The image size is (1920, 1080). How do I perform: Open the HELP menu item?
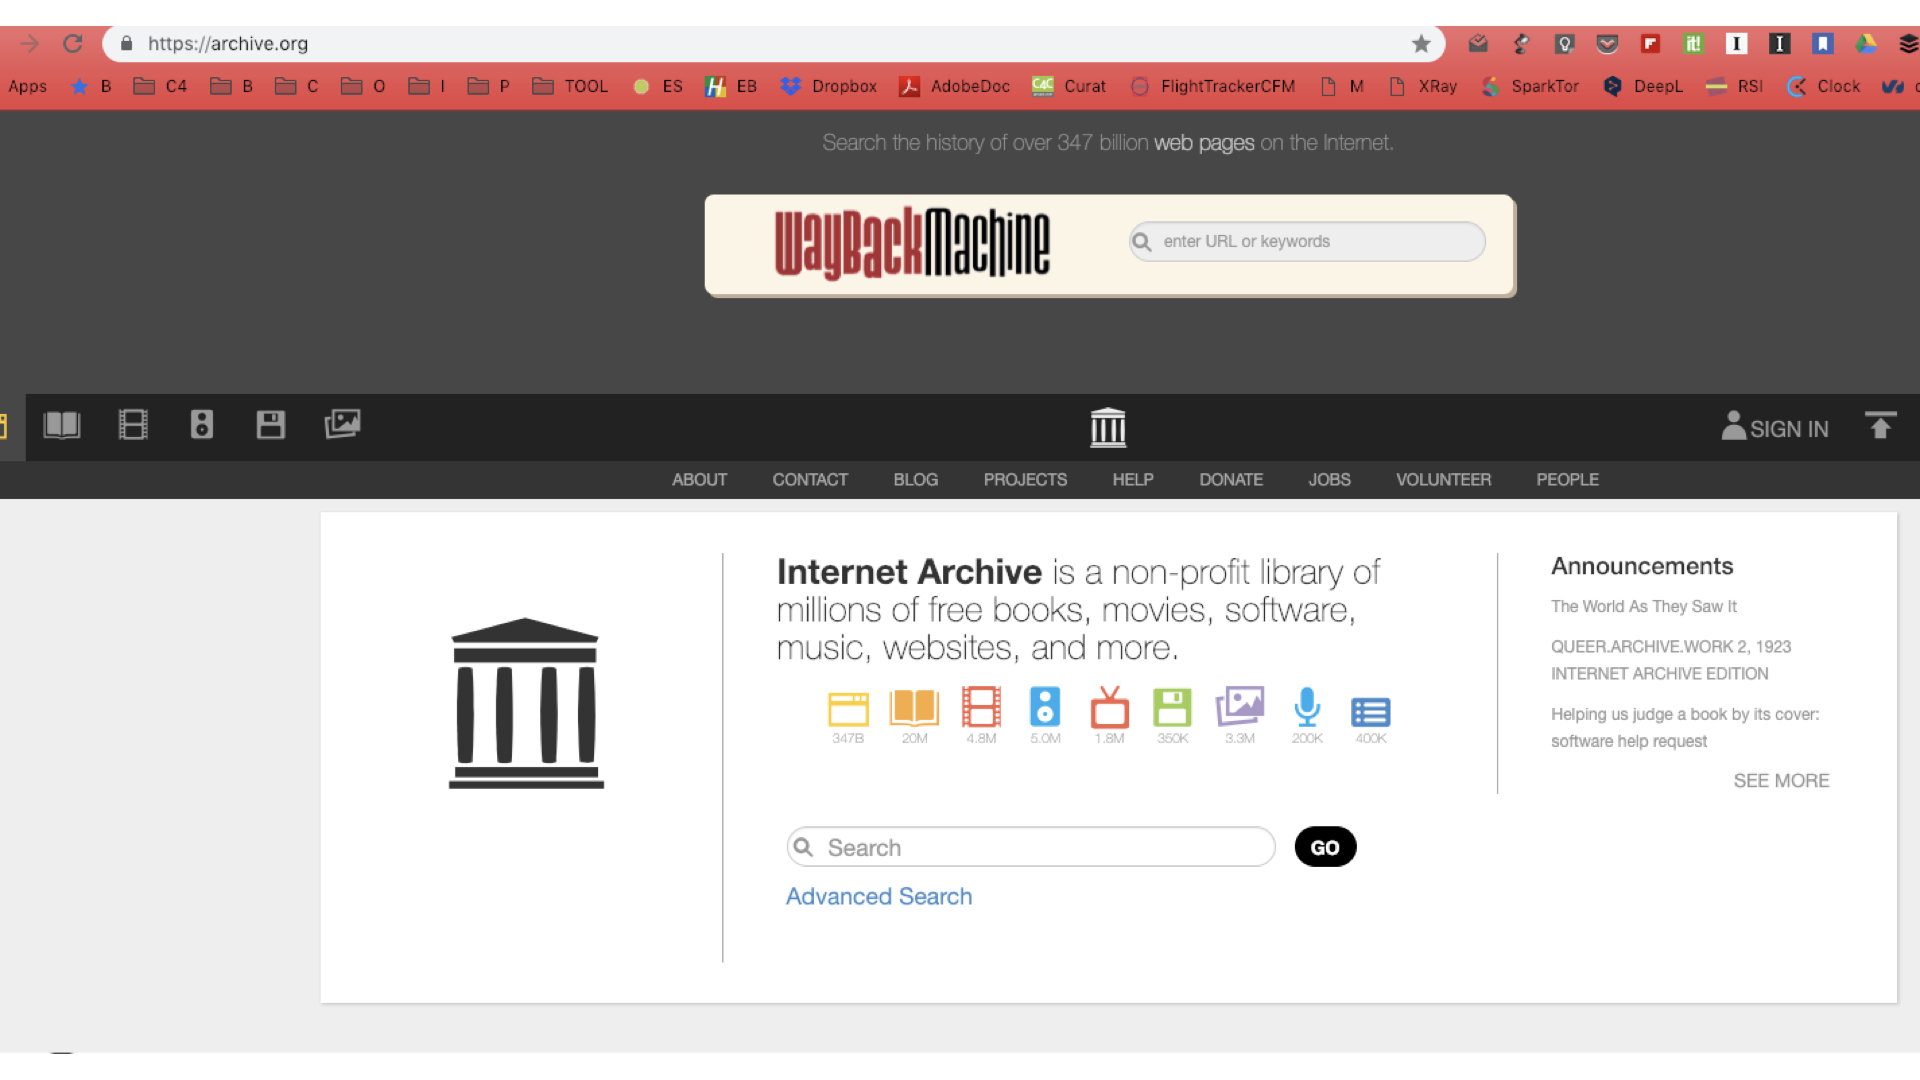(x=1133, y=480)
